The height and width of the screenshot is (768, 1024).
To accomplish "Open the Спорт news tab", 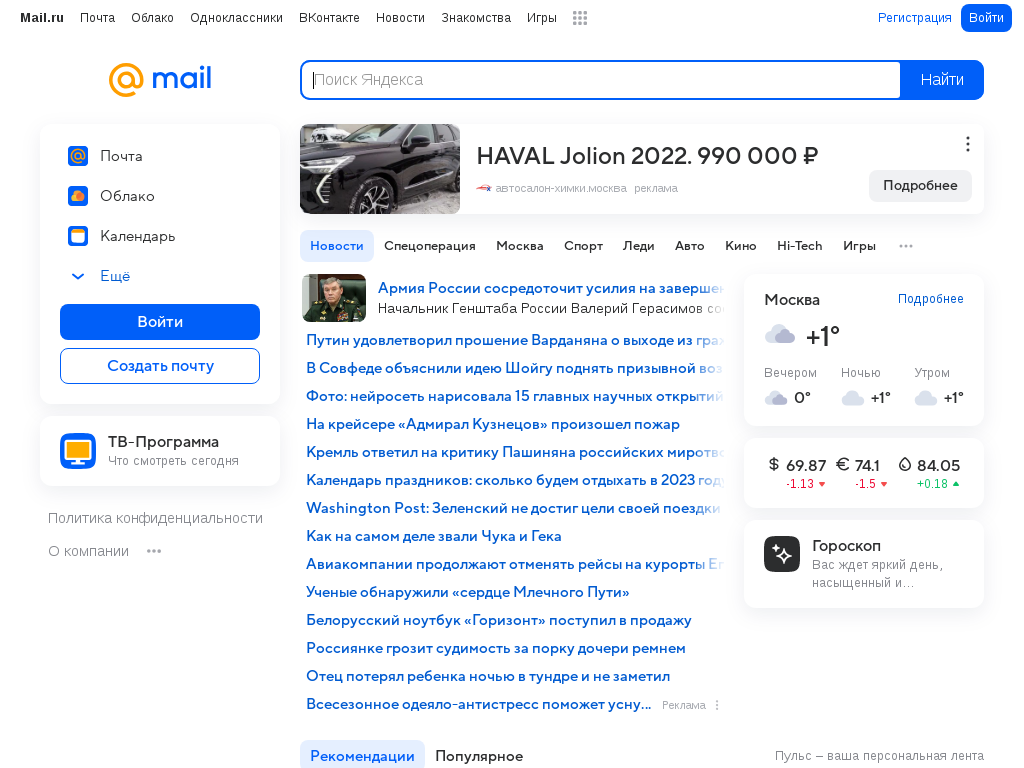I will (x=583, y=246).
